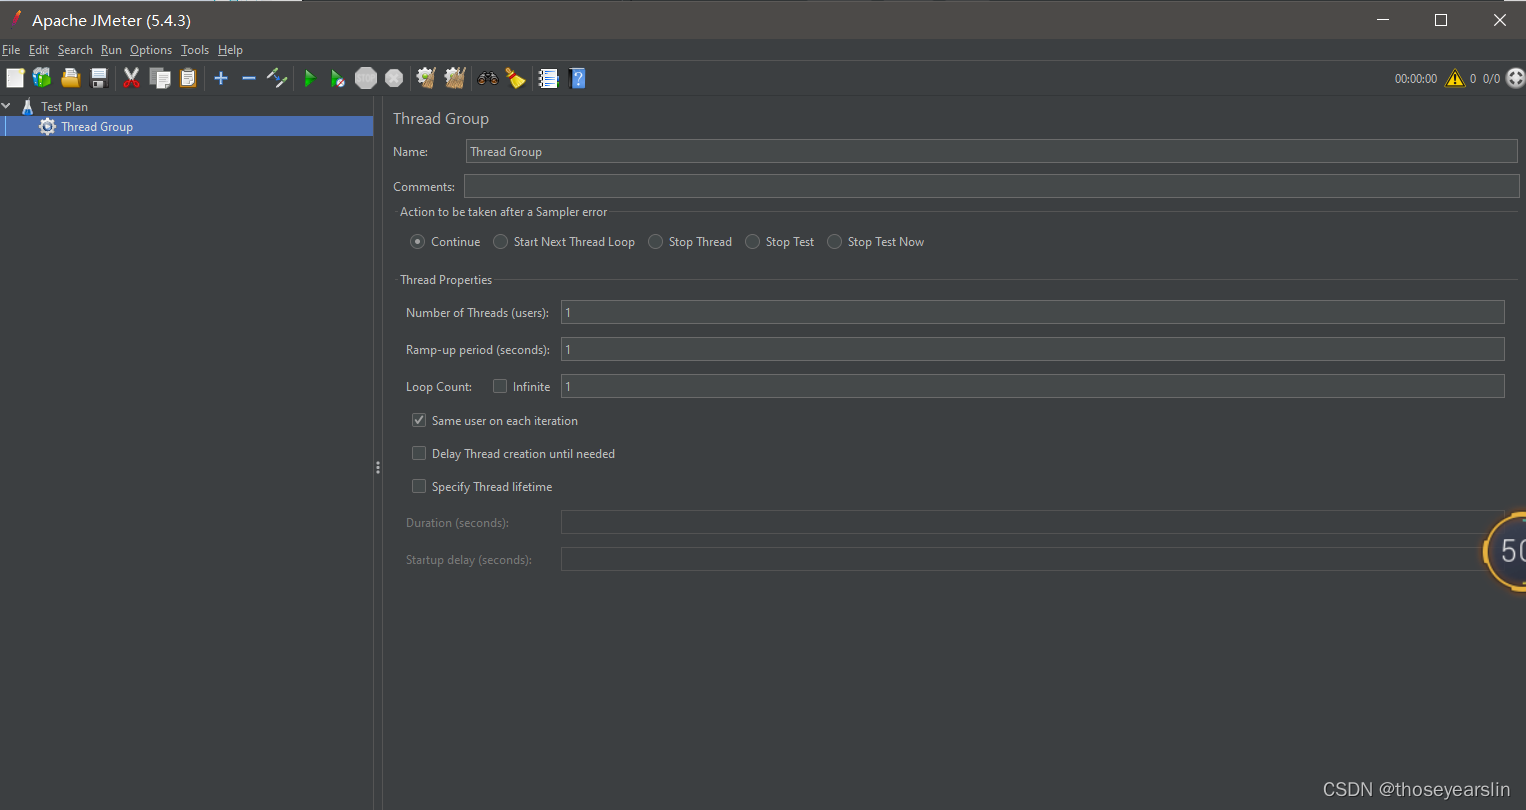Click the Clear broom gear icon
Screen dimensions: 1526x810
[x=426, y=78]
